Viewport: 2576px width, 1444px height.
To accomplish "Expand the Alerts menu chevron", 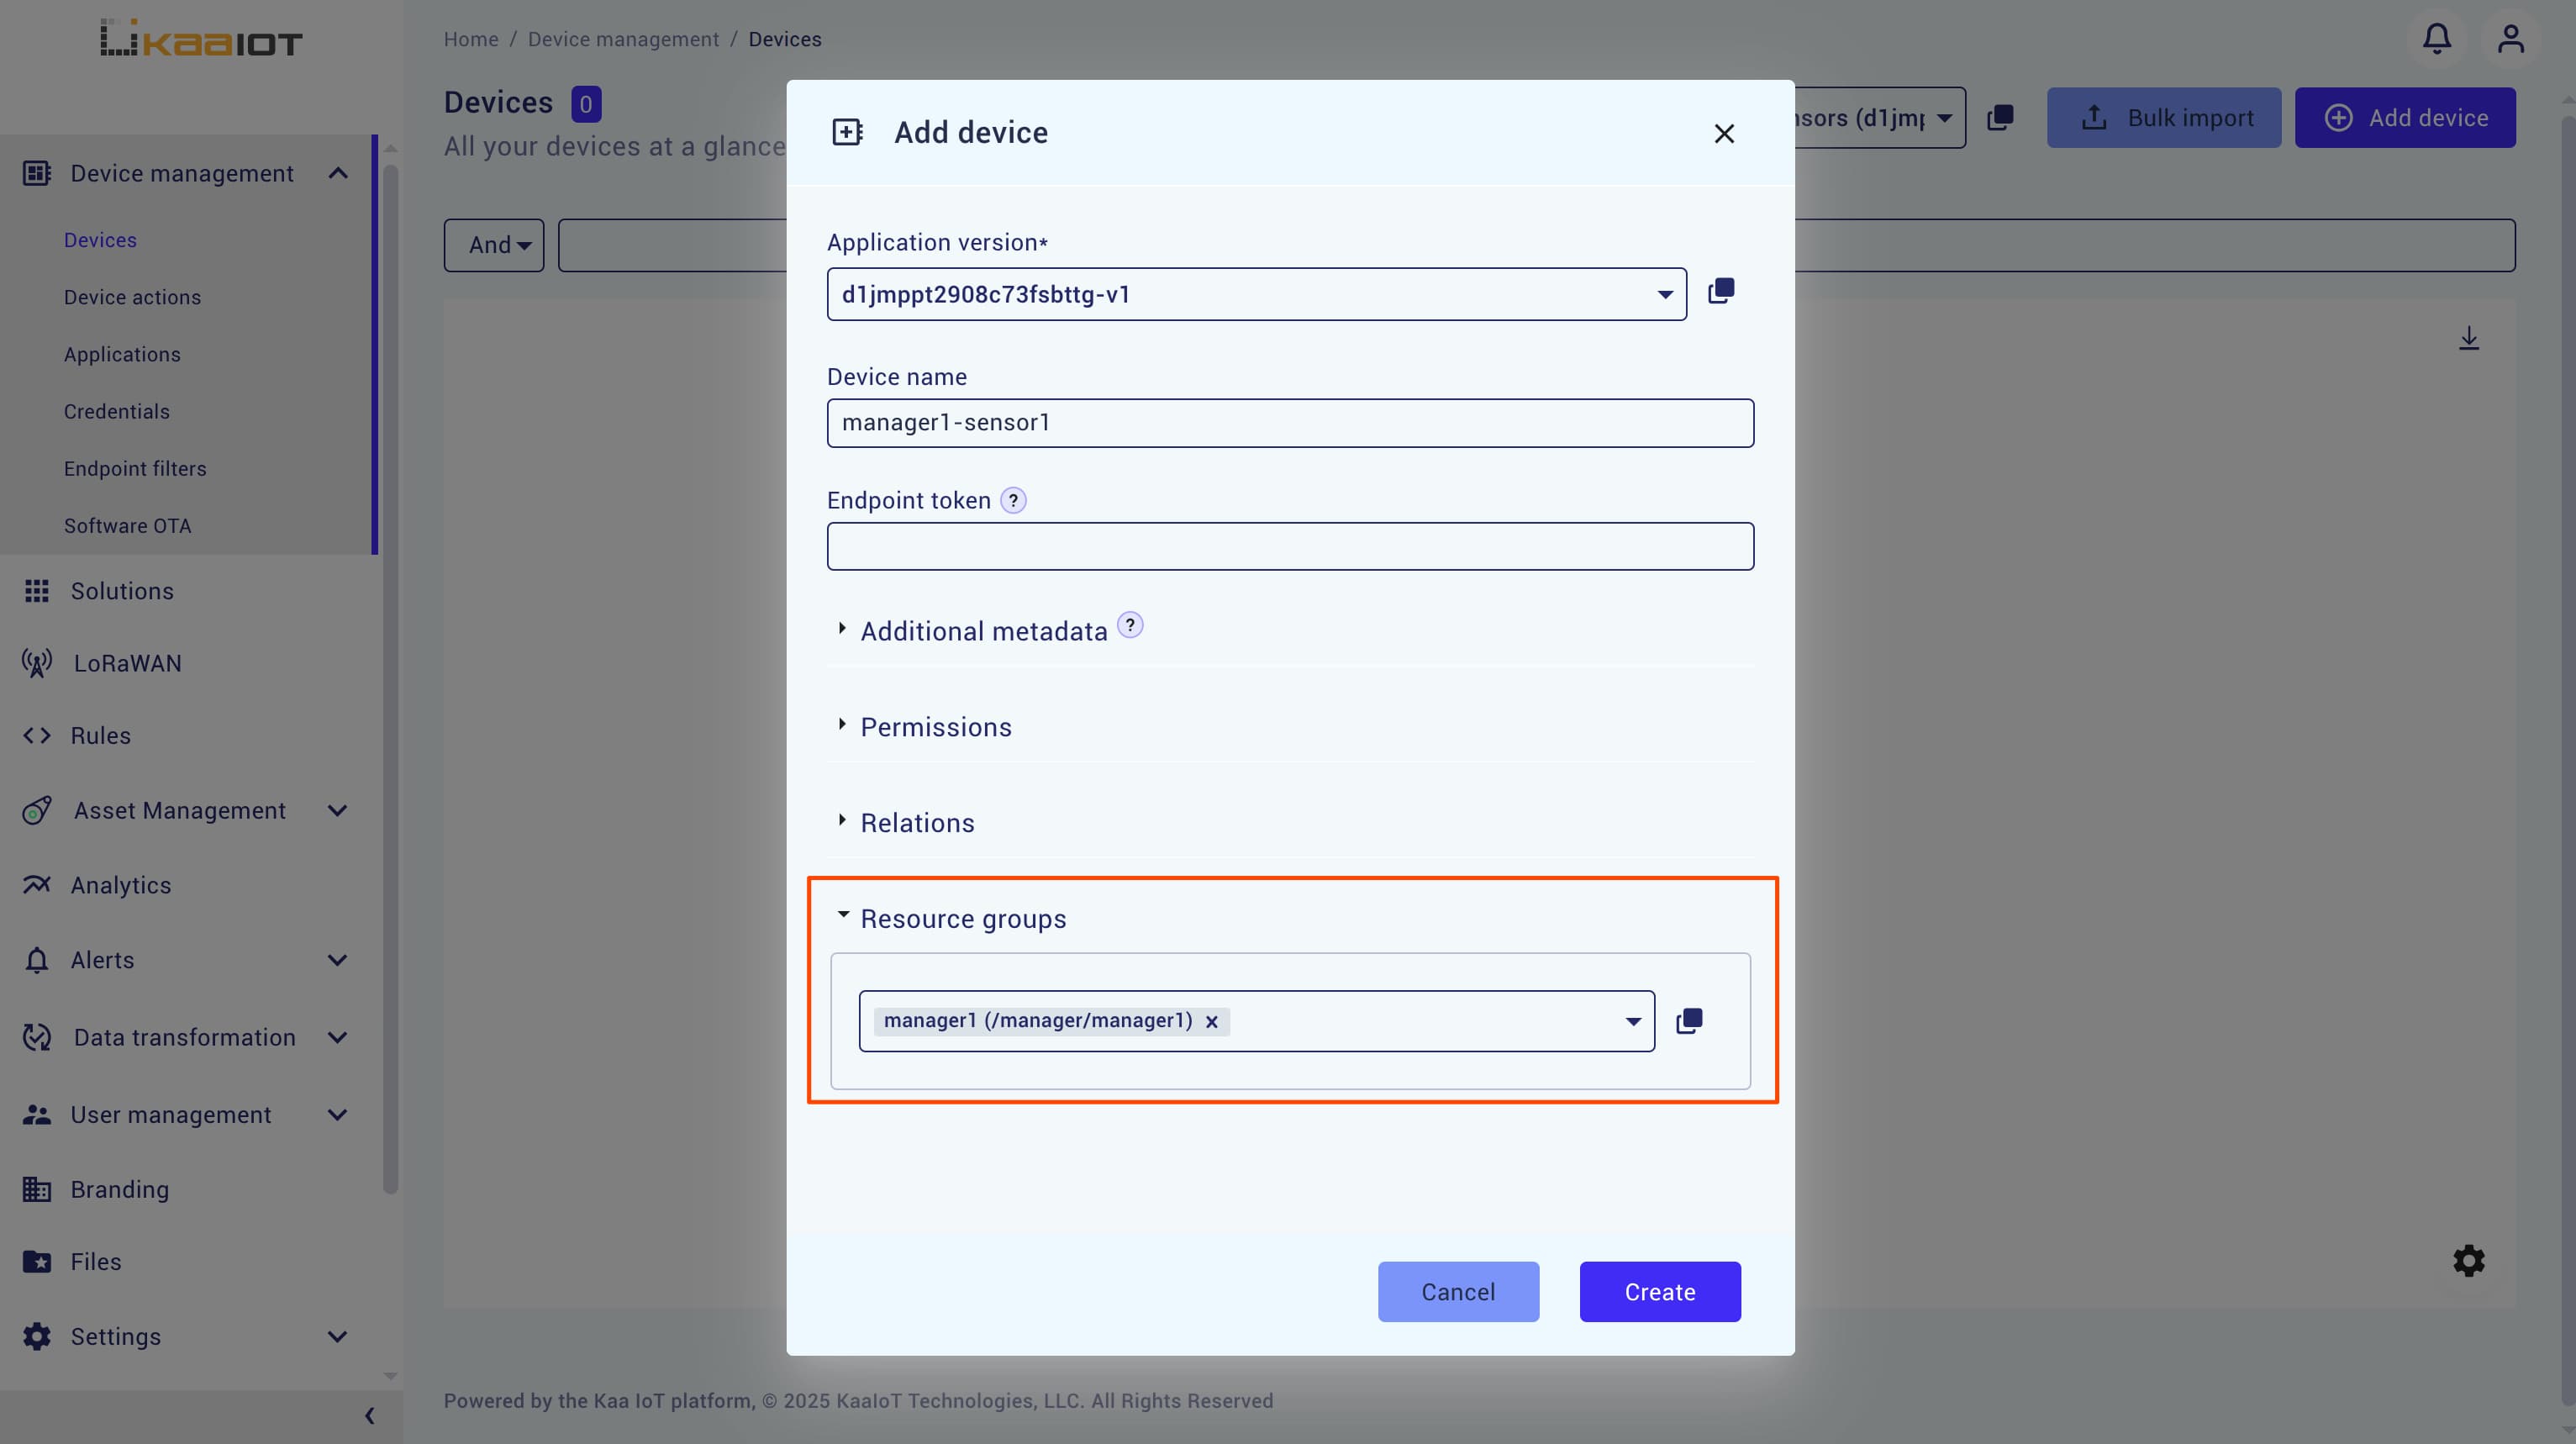I will pyautogui.click(x=338, y=960).
